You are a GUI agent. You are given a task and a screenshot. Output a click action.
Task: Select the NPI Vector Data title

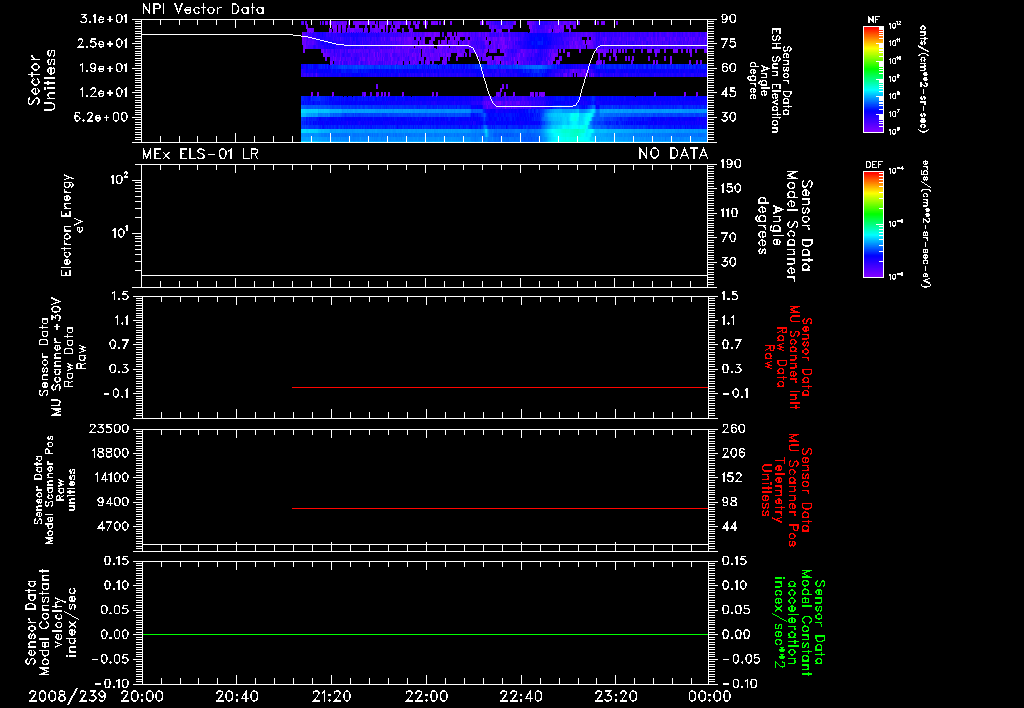coord(203,9)
